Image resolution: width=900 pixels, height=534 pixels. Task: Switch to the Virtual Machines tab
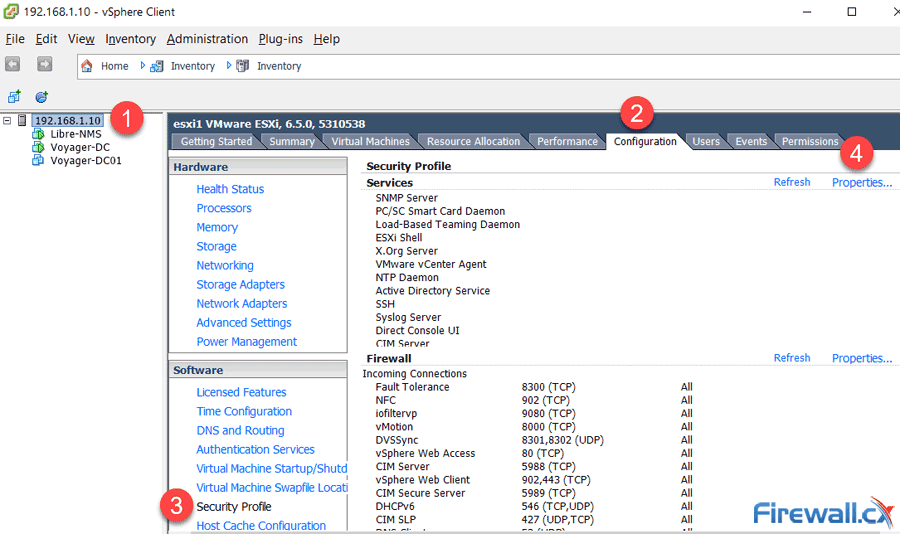(370, 141)
